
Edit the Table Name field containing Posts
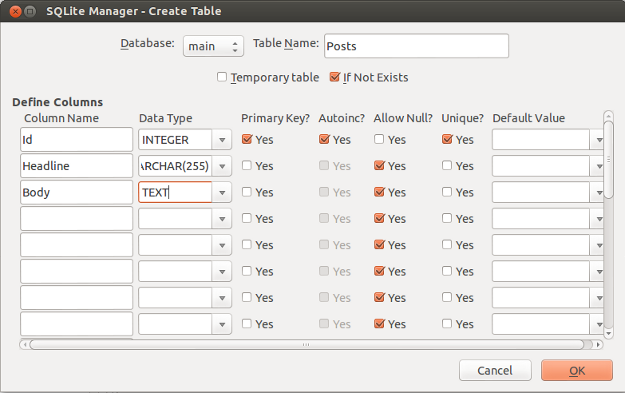coord(416,46)
